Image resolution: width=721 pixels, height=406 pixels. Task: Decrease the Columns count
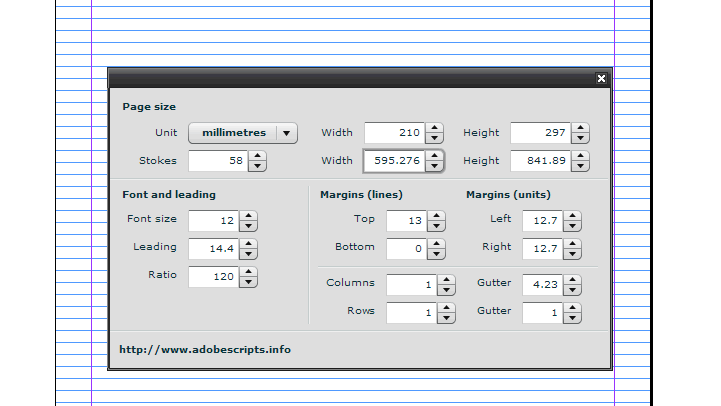point(446,290)
